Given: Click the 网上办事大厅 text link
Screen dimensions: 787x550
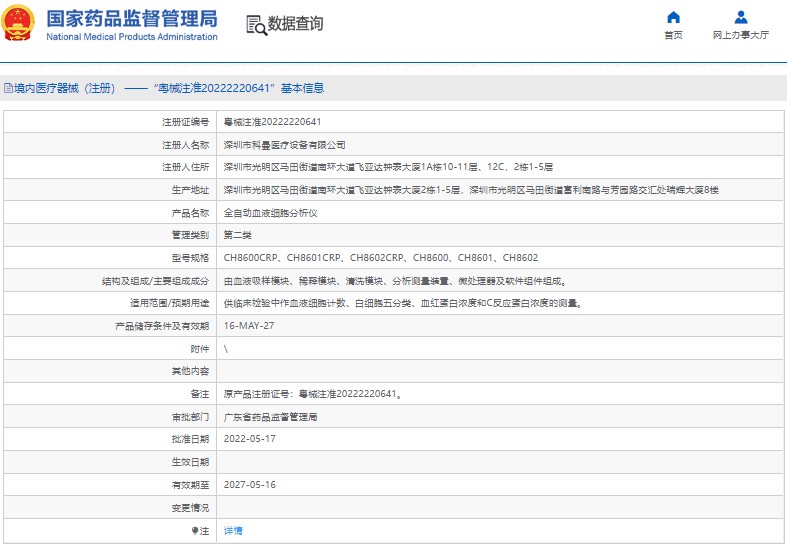Looking at the screenshot, I should tap(741, 35).
